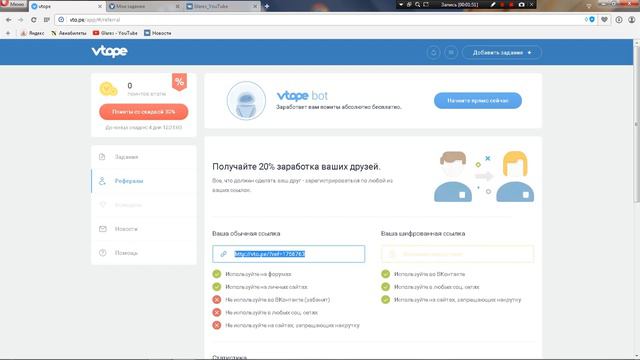The image size is (640, 360).
Task: Click the Получайте 20% заработка ваших друзей heading
Action: click(x=296, y=167)
